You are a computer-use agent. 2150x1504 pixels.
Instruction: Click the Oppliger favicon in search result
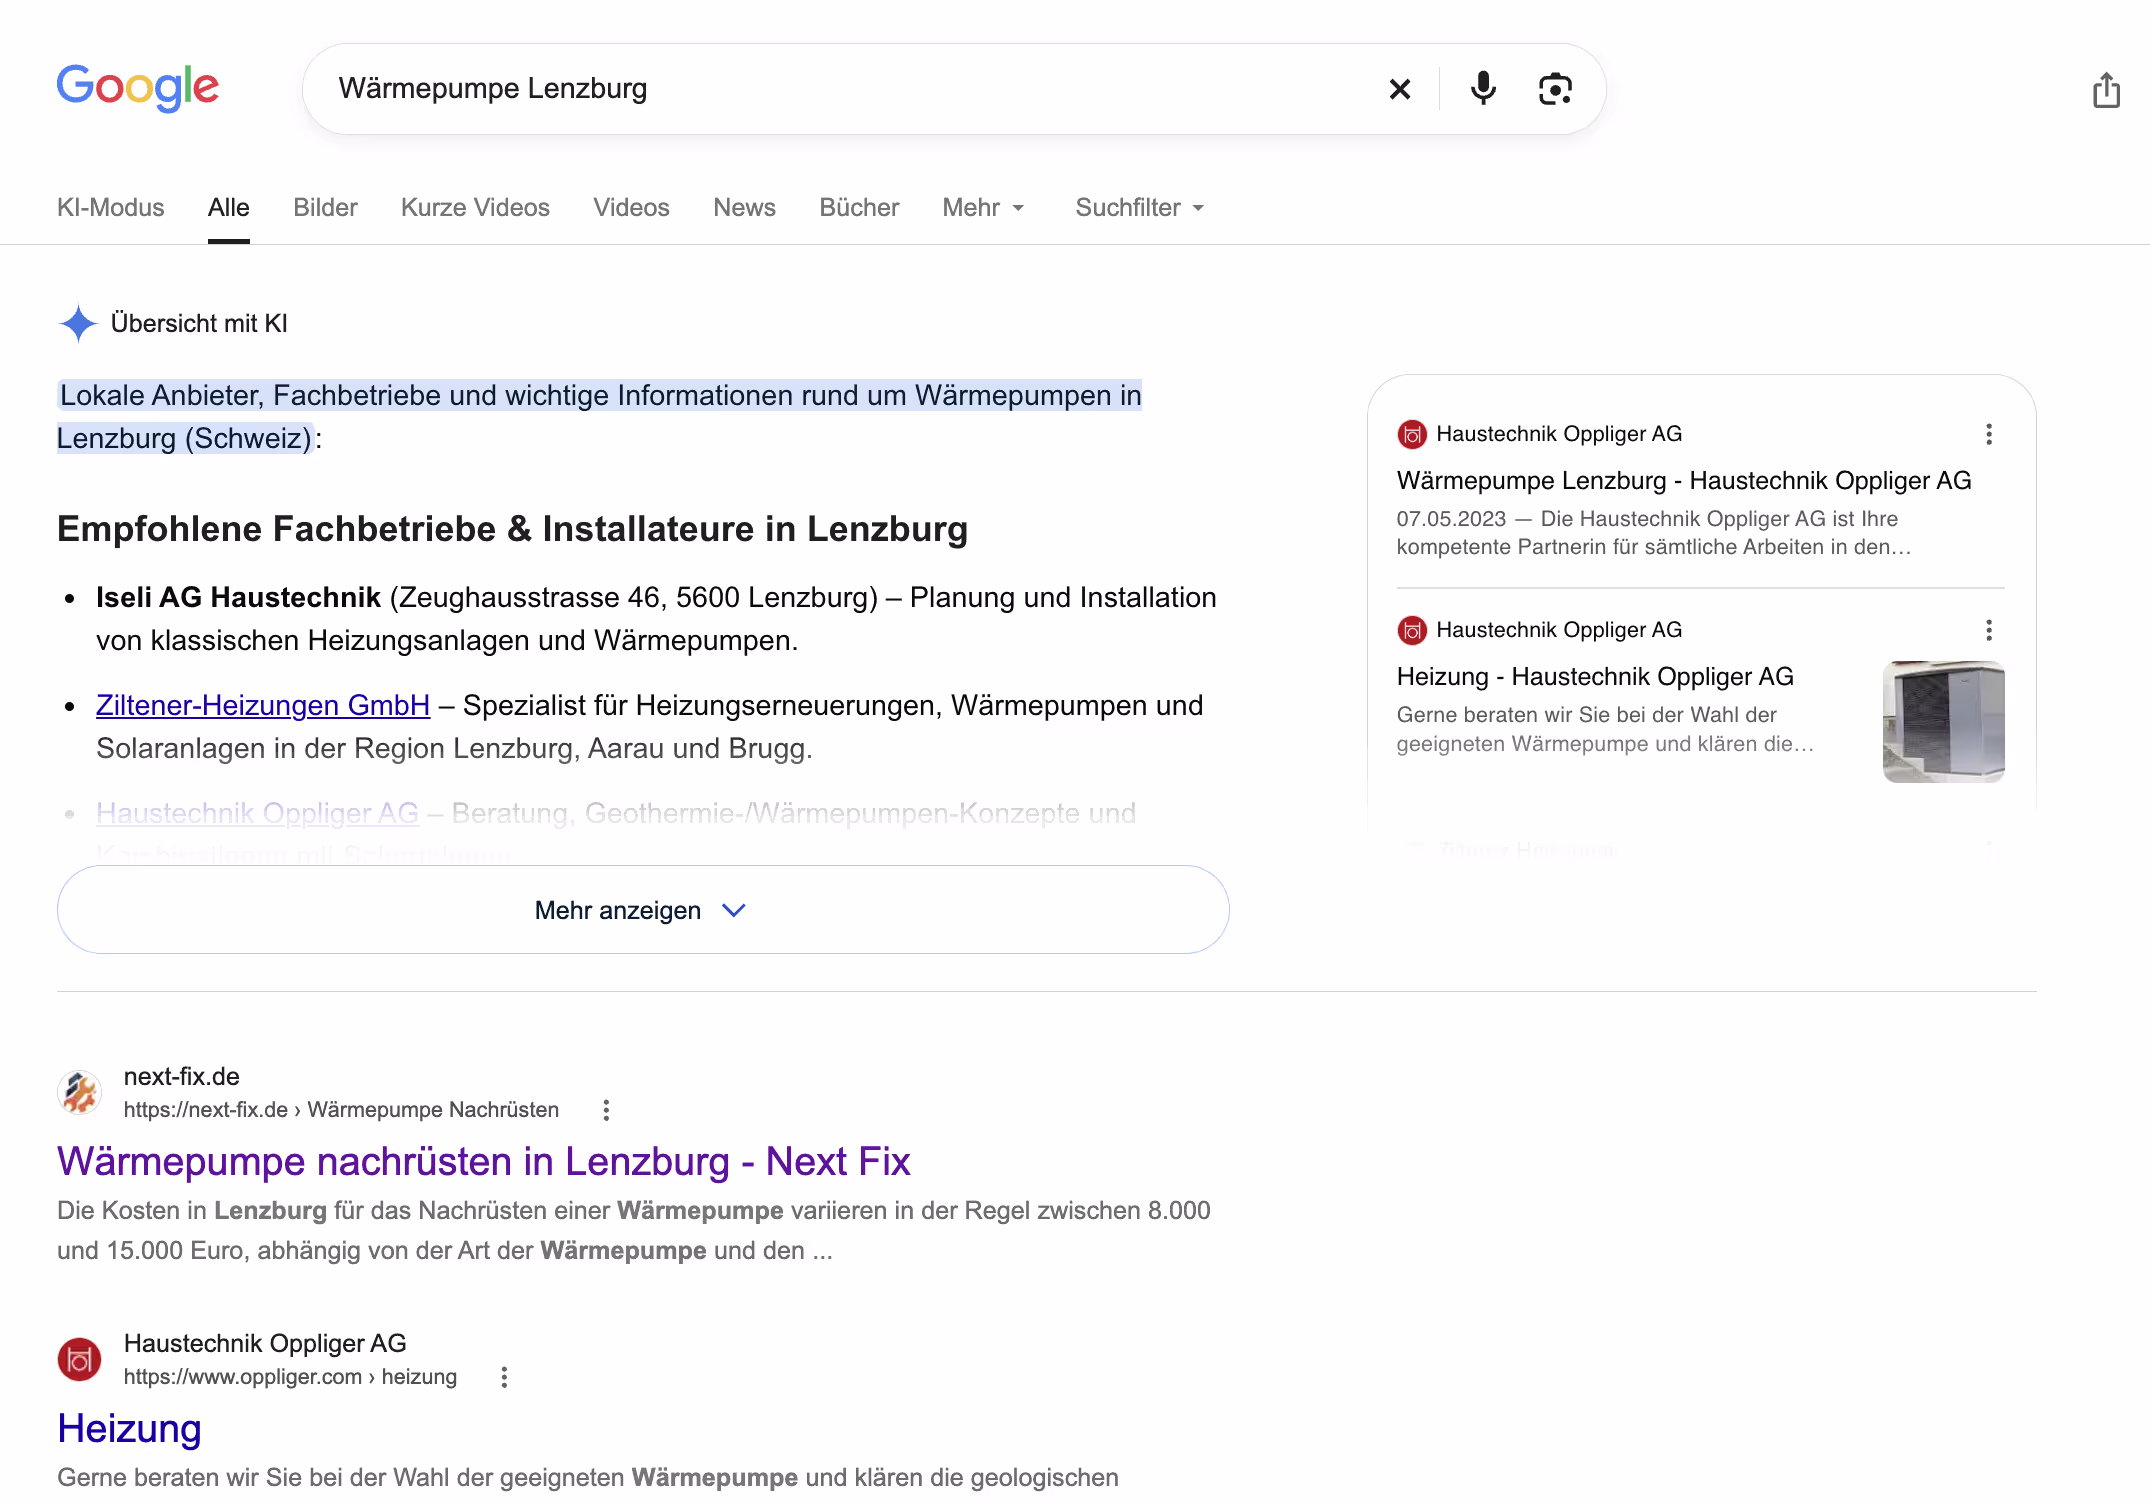pyautogui.click(x=79, y=1360)
